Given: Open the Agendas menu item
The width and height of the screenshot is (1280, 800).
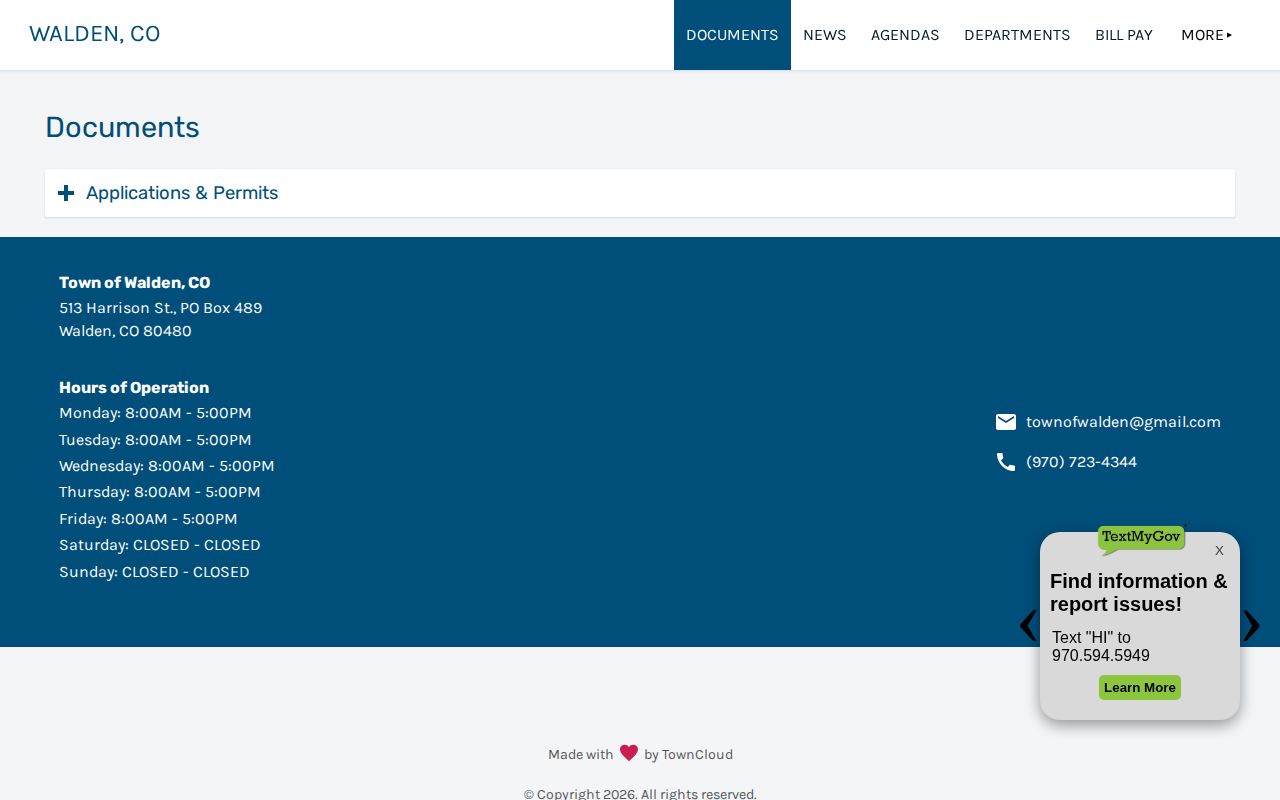Looking at the screenshot, I should click(x=905, y=35).
